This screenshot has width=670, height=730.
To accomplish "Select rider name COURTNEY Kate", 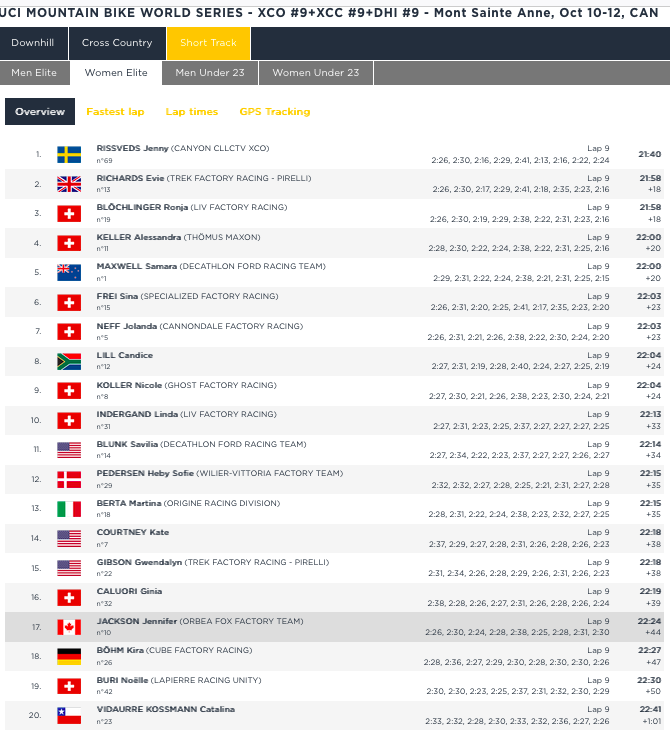I will 133,533.
